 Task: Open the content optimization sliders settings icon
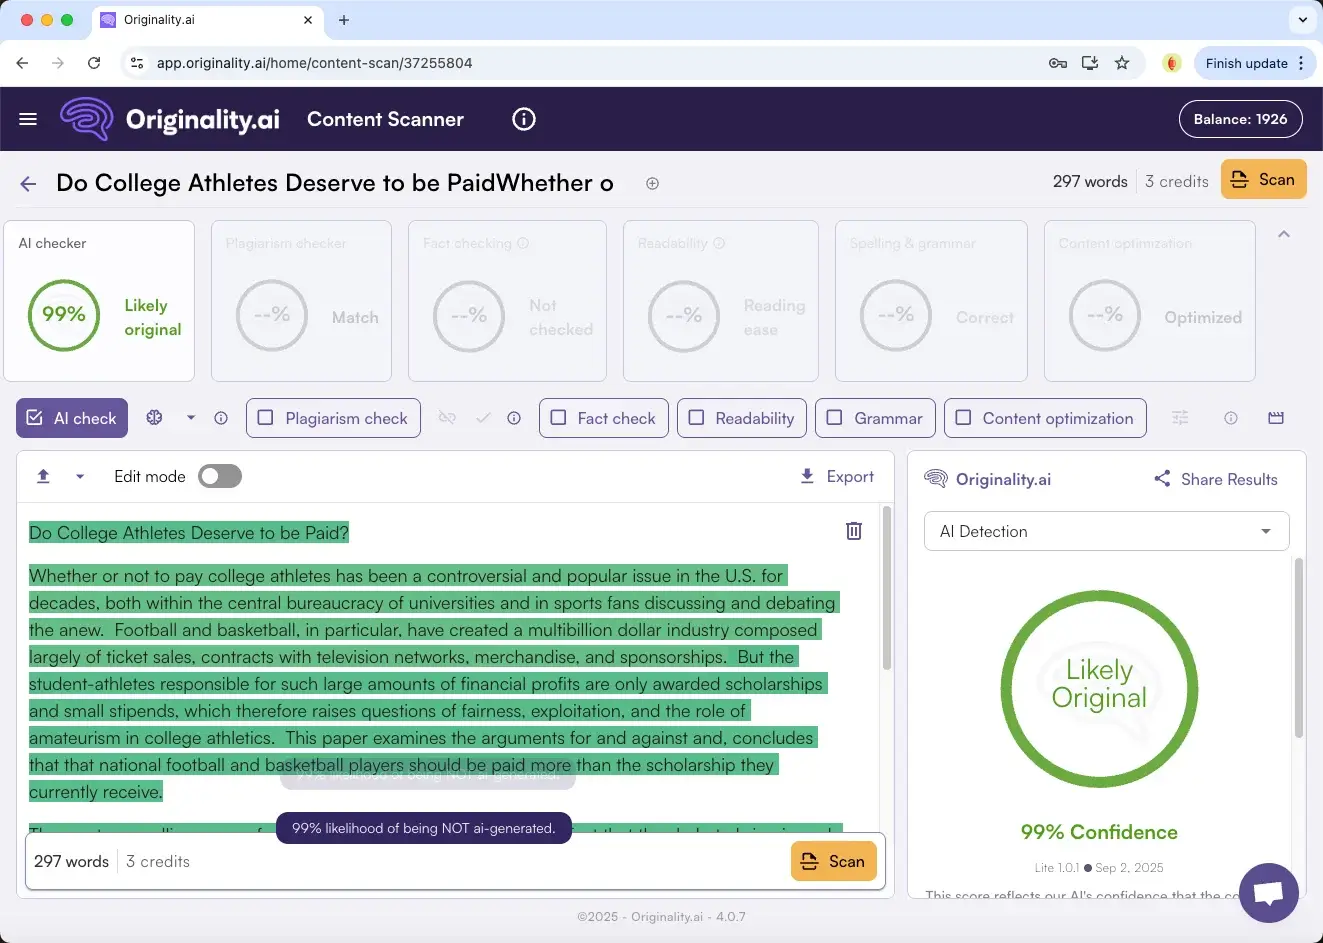[x=1180, y=418]
